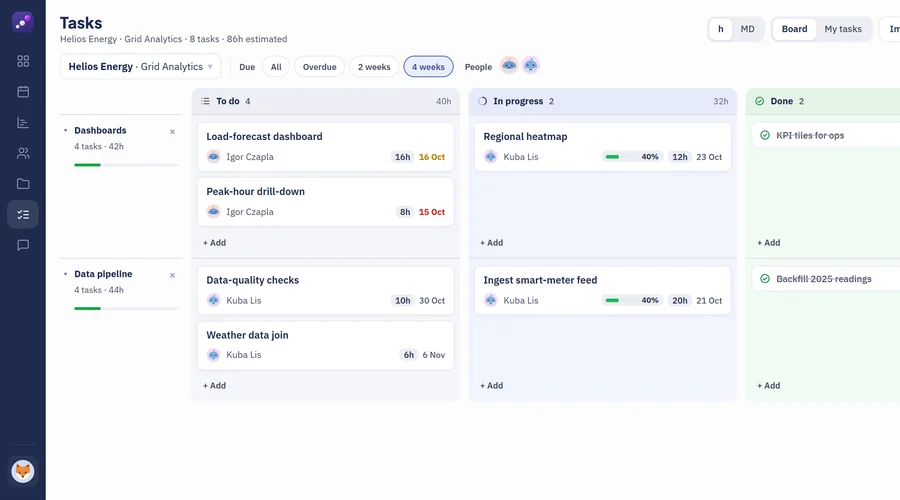The image size is (900, 500).
Task: Filter by first person avatar
Action: pos(509,65)
